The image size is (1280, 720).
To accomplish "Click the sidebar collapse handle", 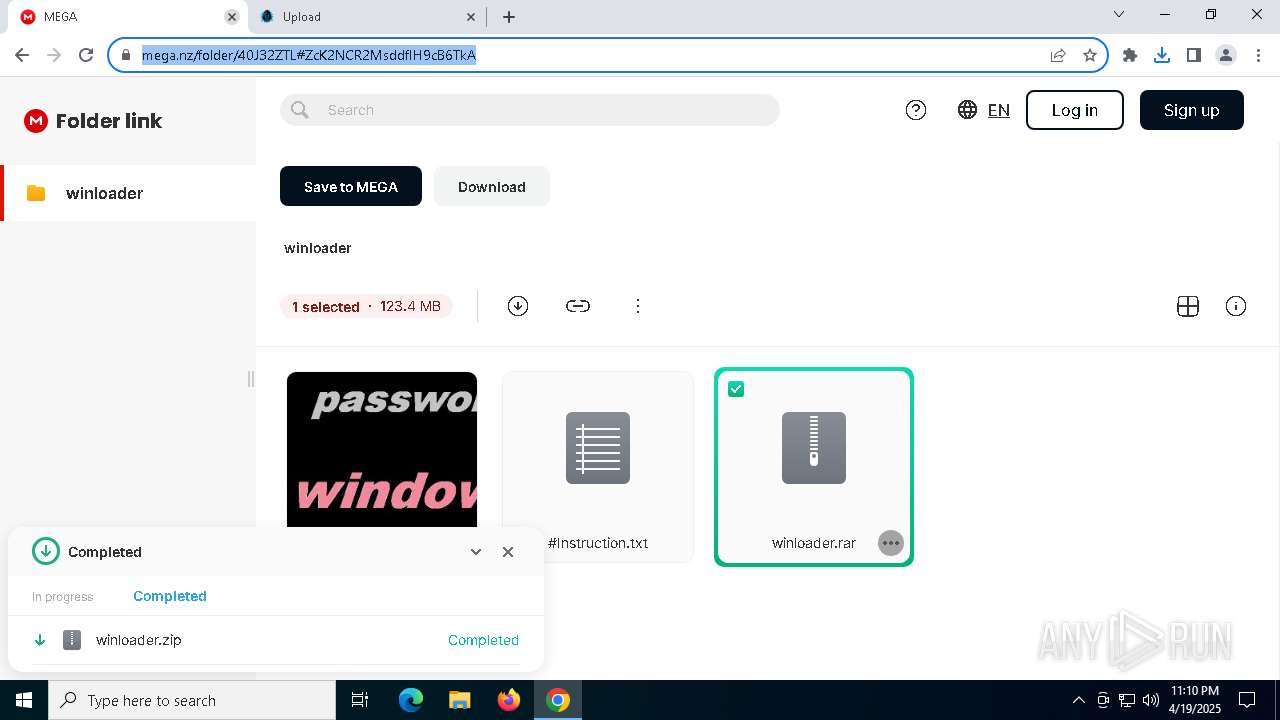I will click(x=250, y=379).
